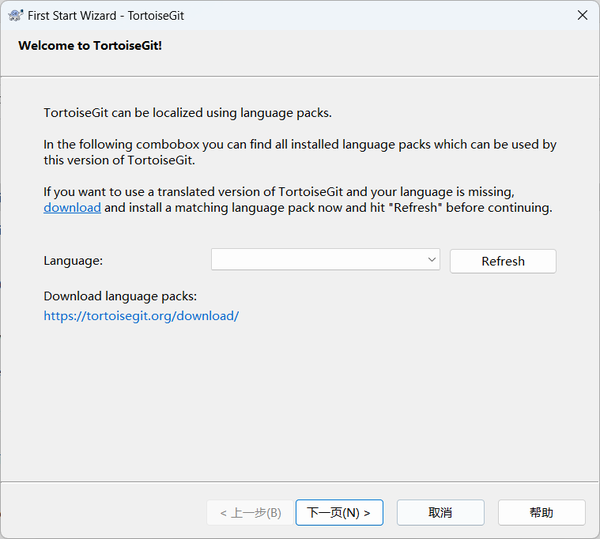
Task: Click the "Download language packs:" label
Action: (120, 296)
